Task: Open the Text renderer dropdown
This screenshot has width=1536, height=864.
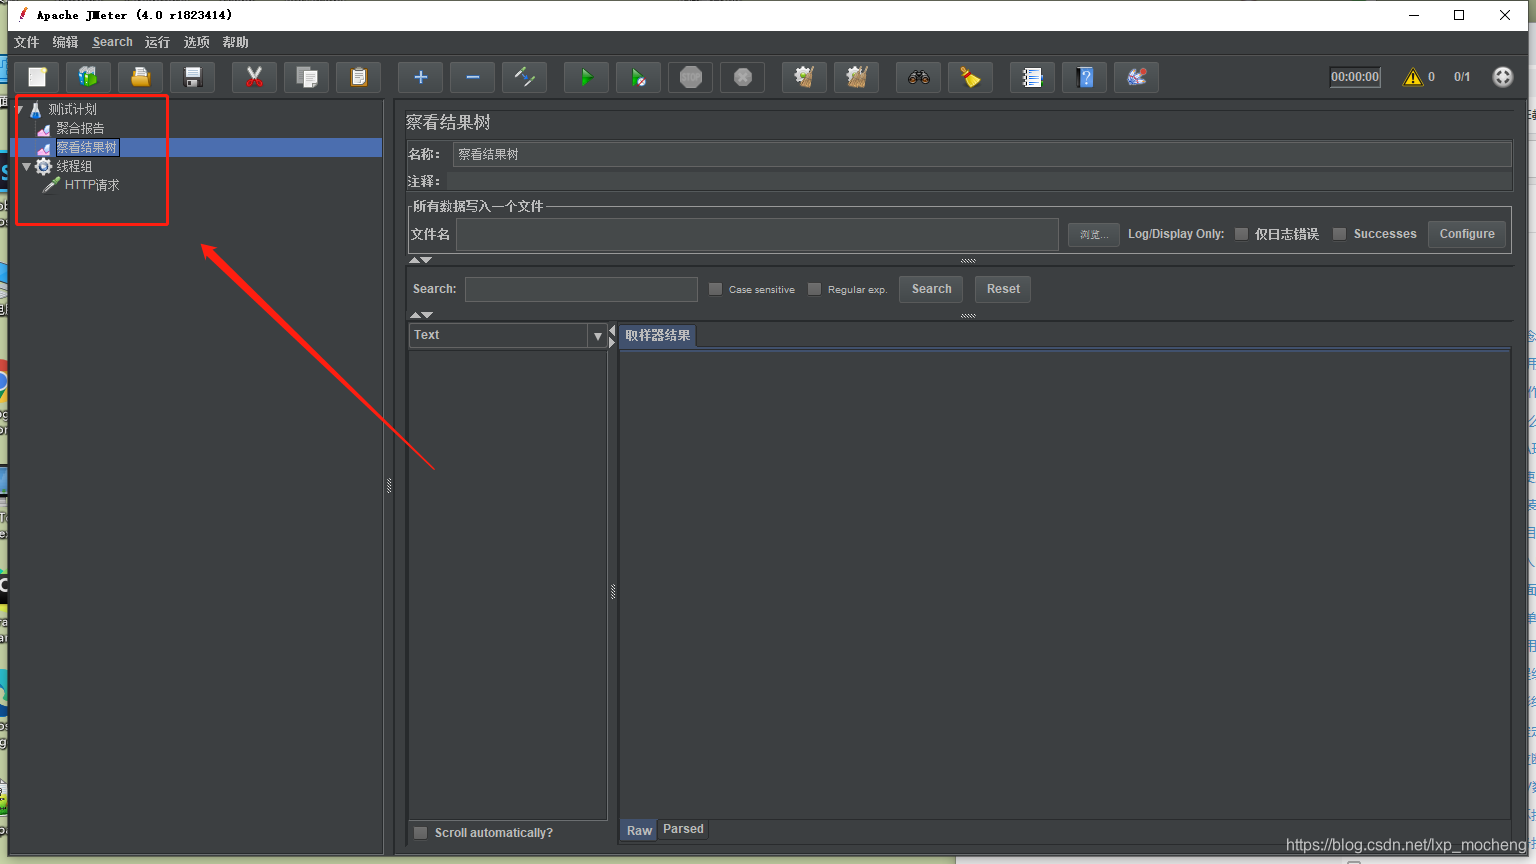Action: [x=598, y=336]
